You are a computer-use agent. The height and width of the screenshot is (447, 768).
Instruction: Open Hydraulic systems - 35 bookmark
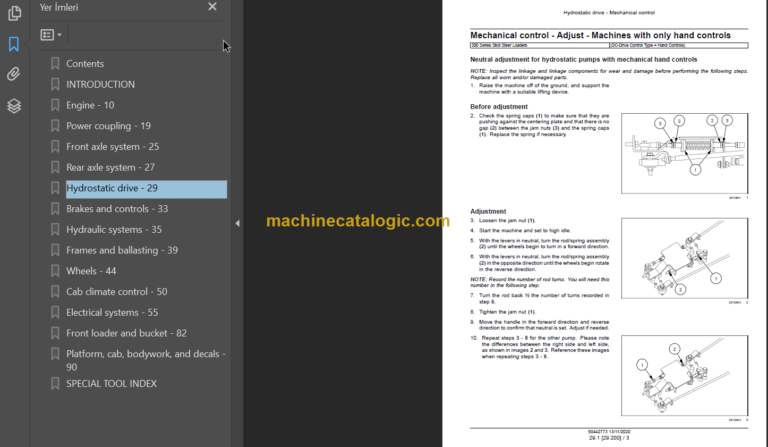pyautogui.click(x=114, y=230)
